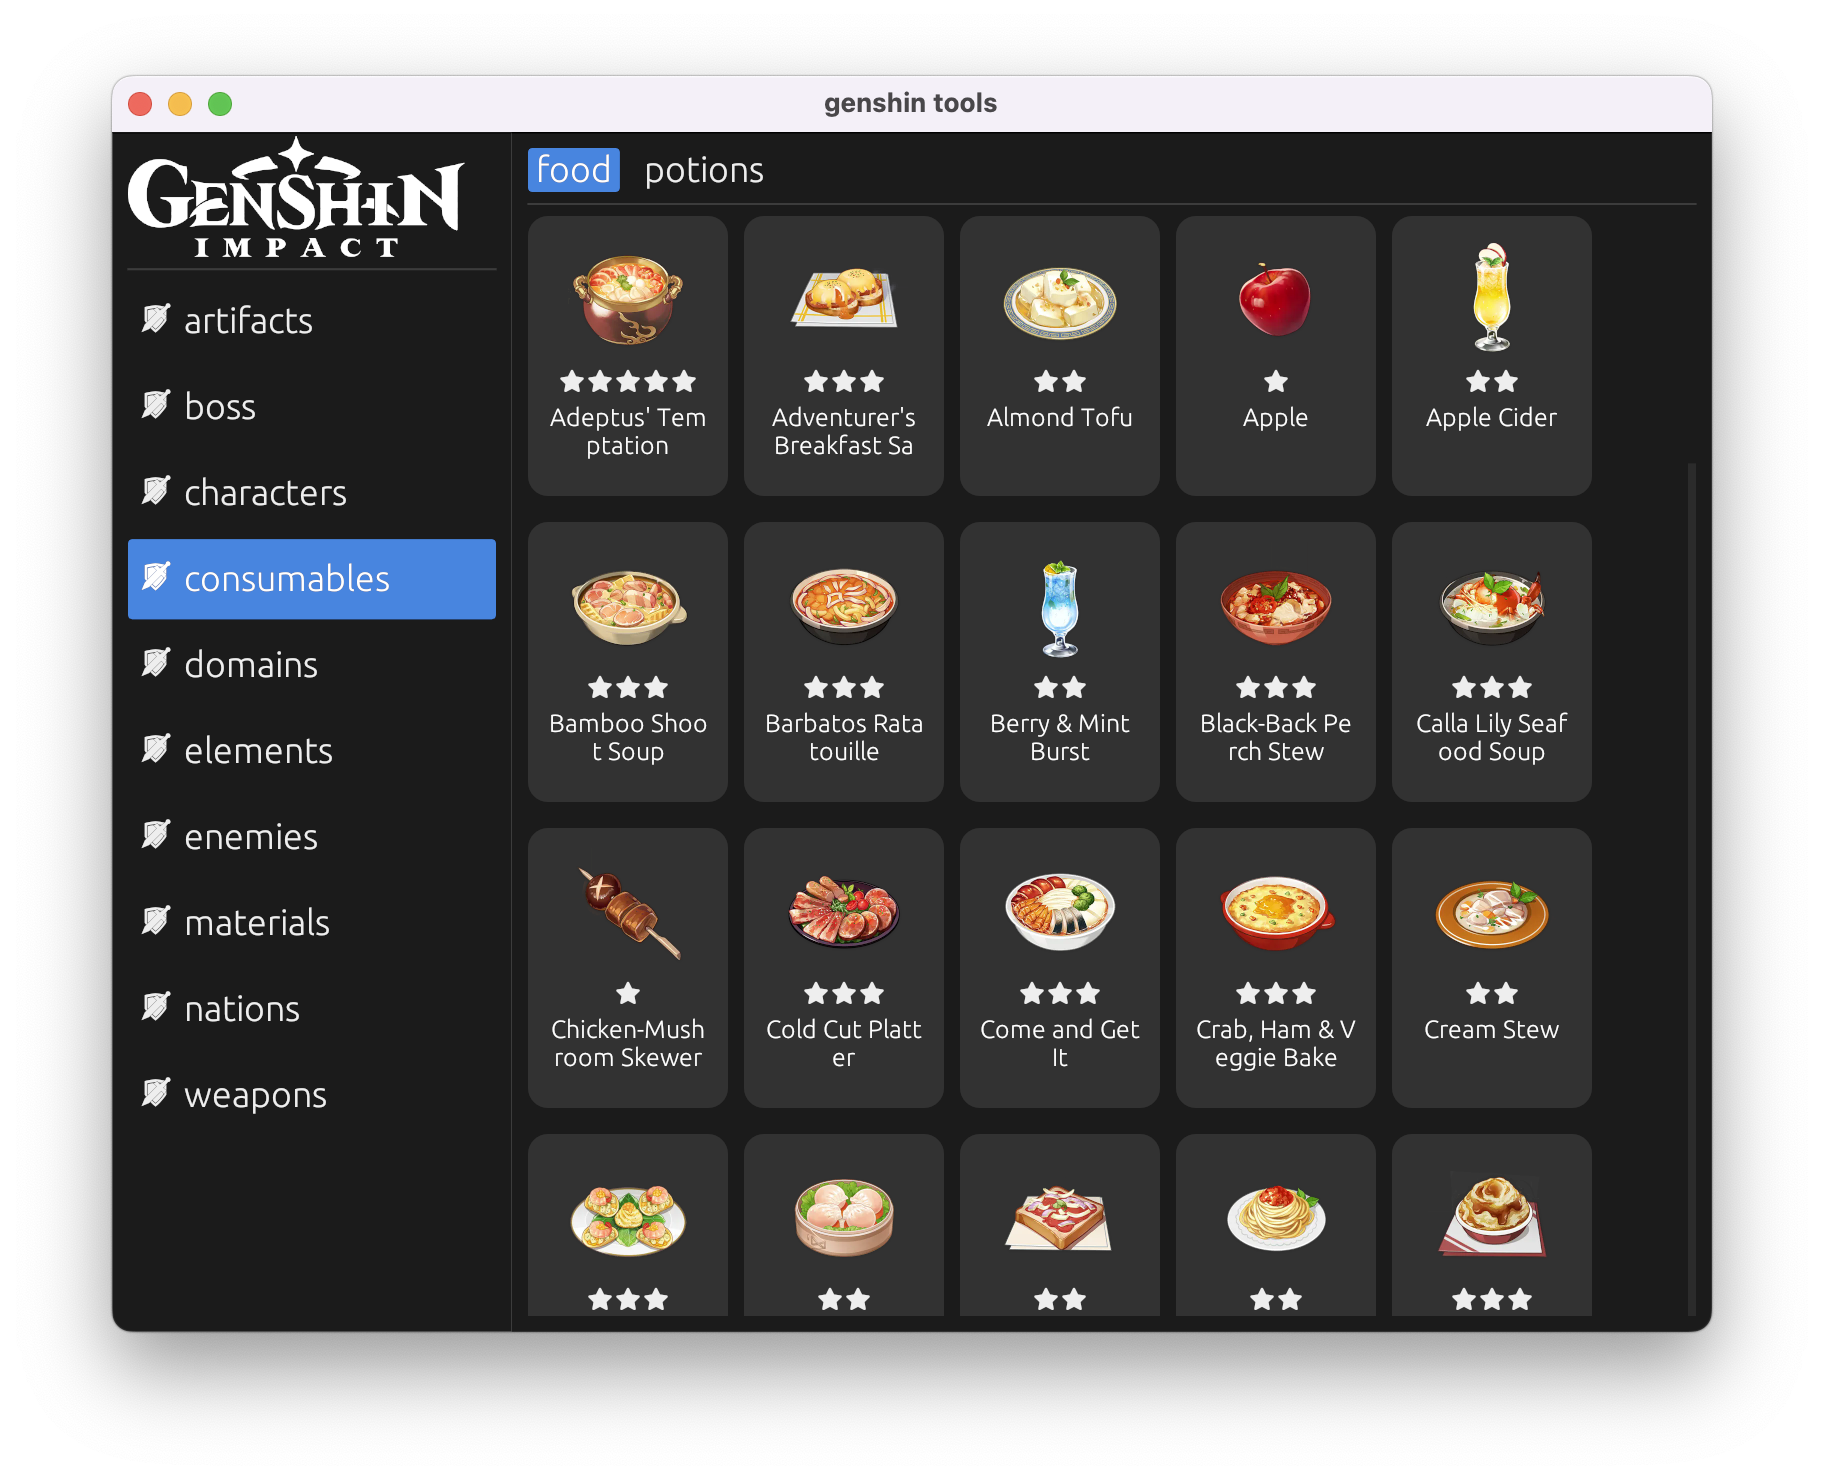Select the Crab, Ham & Veggie Bake icon
The width and height of the screenshot is (1824, 1480).
pos(1277,912)
